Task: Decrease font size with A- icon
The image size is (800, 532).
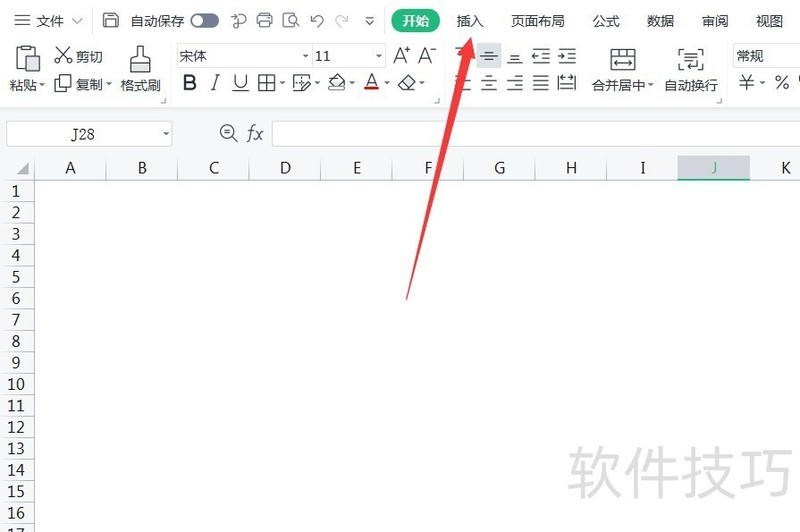Action: [x=427, y=55]
